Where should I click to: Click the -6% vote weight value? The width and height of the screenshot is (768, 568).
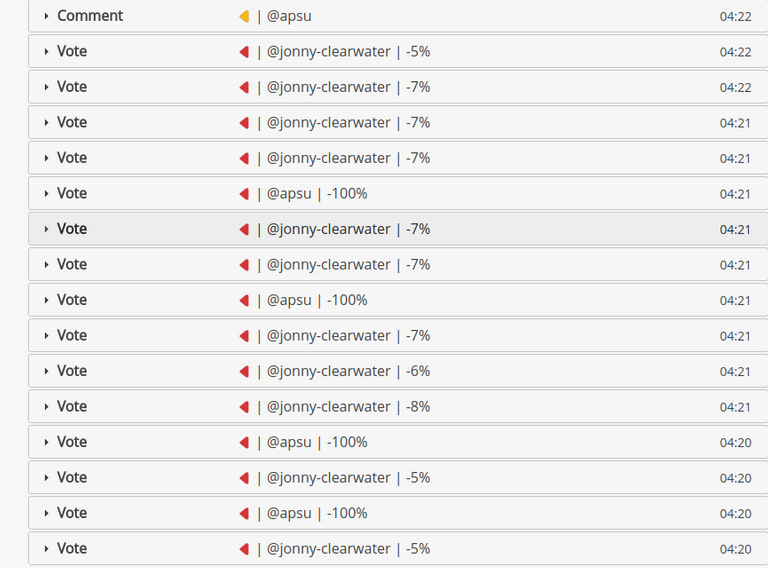point(418,371)
